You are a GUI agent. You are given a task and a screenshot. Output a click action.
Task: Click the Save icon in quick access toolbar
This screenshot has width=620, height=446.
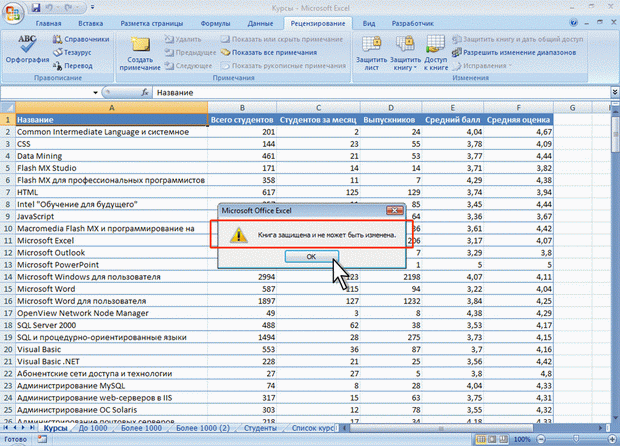(36, 8)
